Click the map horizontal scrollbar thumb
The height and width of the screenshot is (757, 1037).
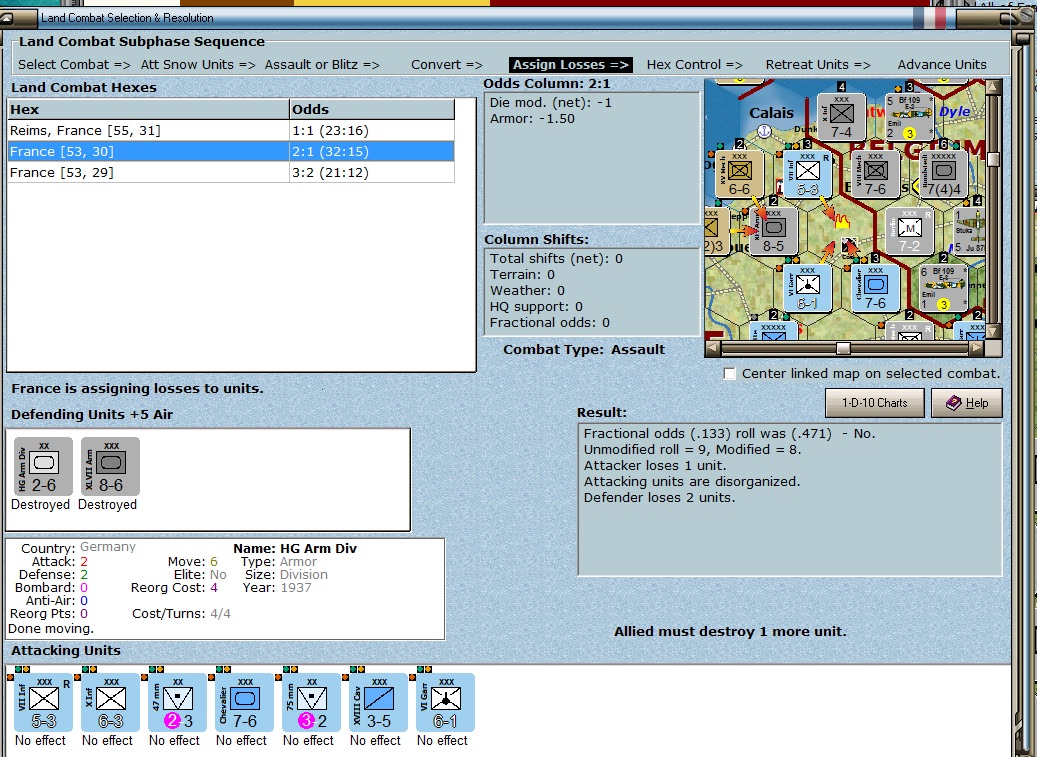point(843,348)
